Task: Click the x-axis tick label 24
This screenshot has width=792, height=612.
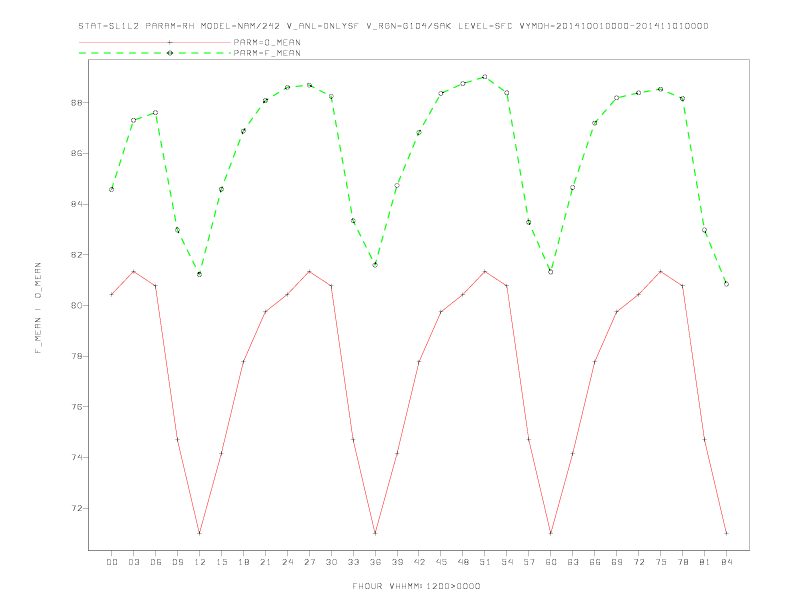Action: pos(287,562)
